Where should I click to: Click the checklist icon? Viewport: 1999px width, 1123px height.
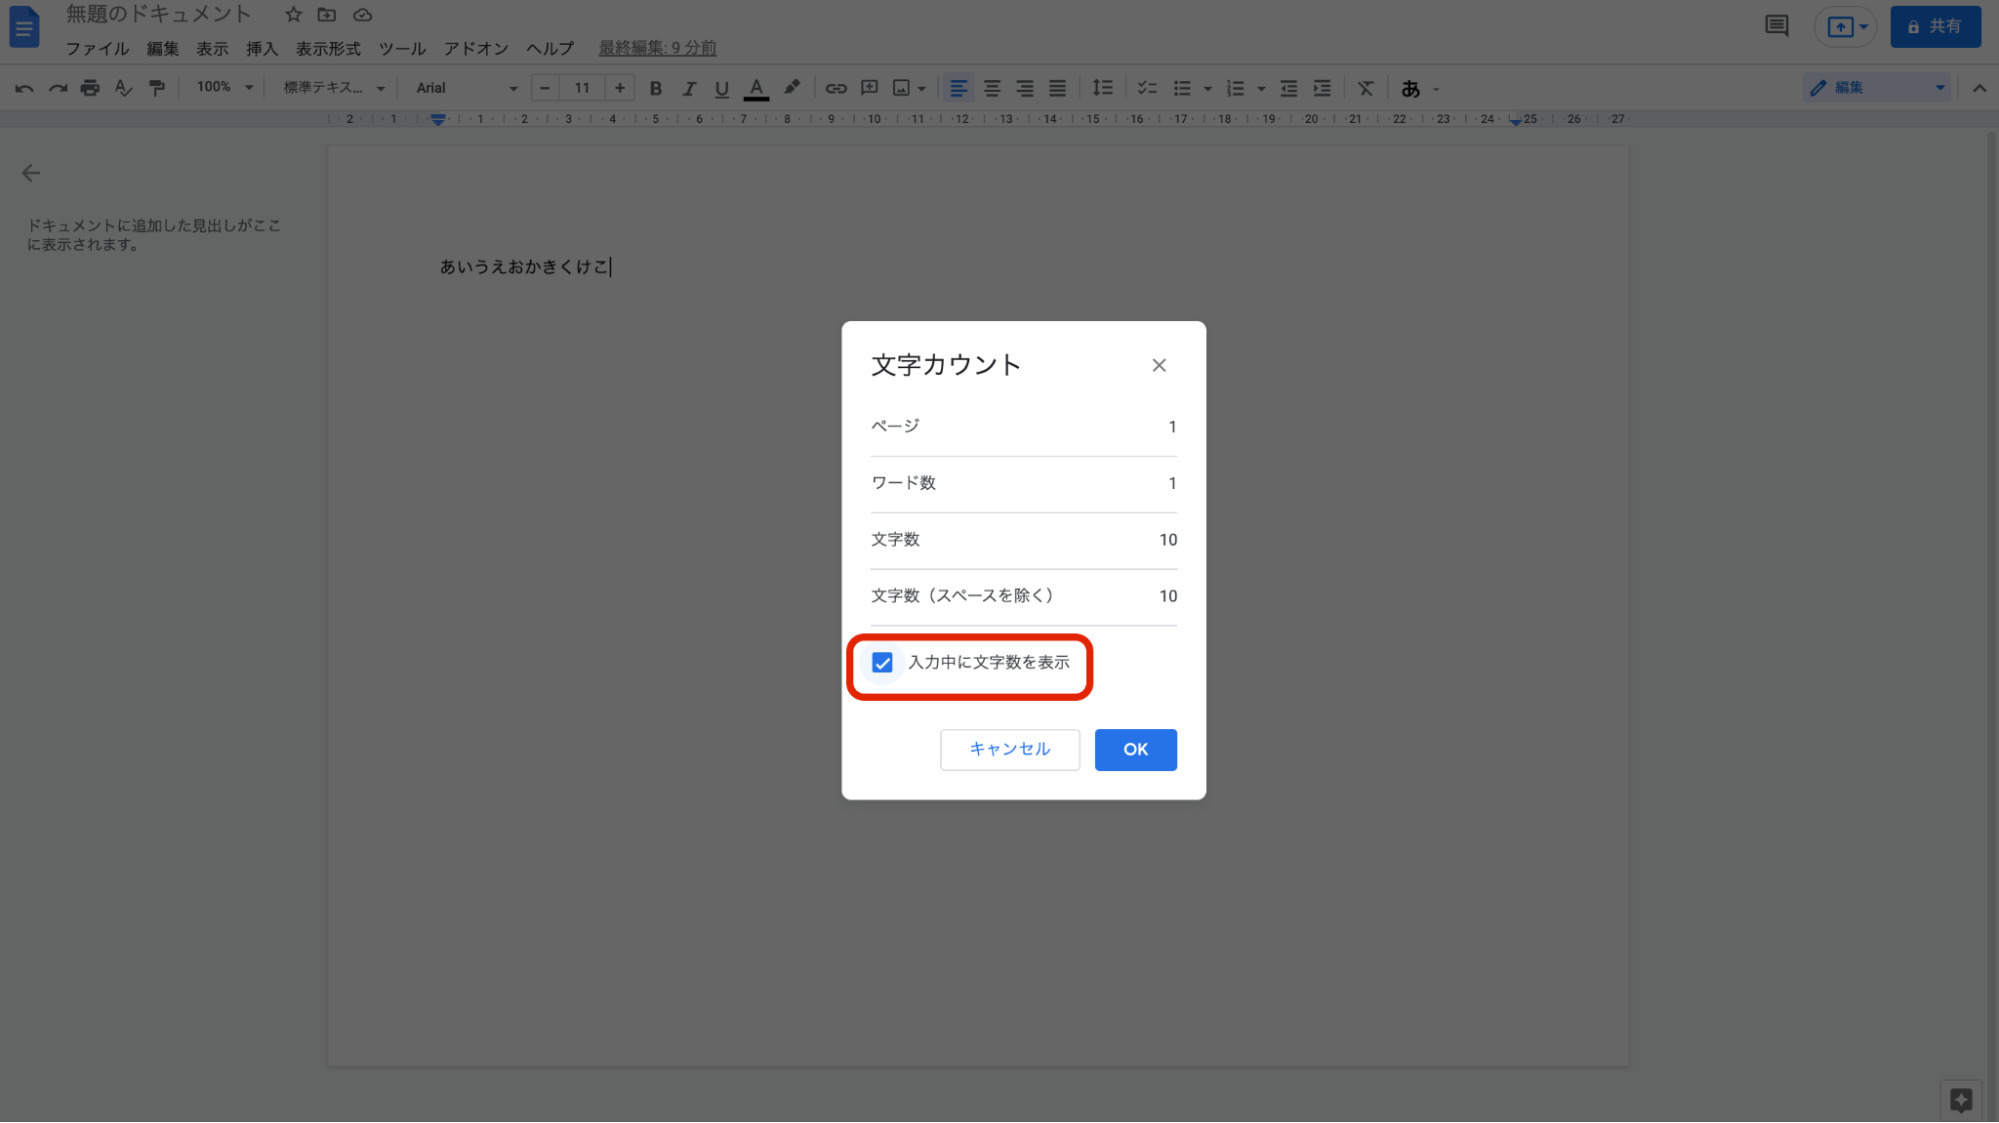coord(1147,88)
